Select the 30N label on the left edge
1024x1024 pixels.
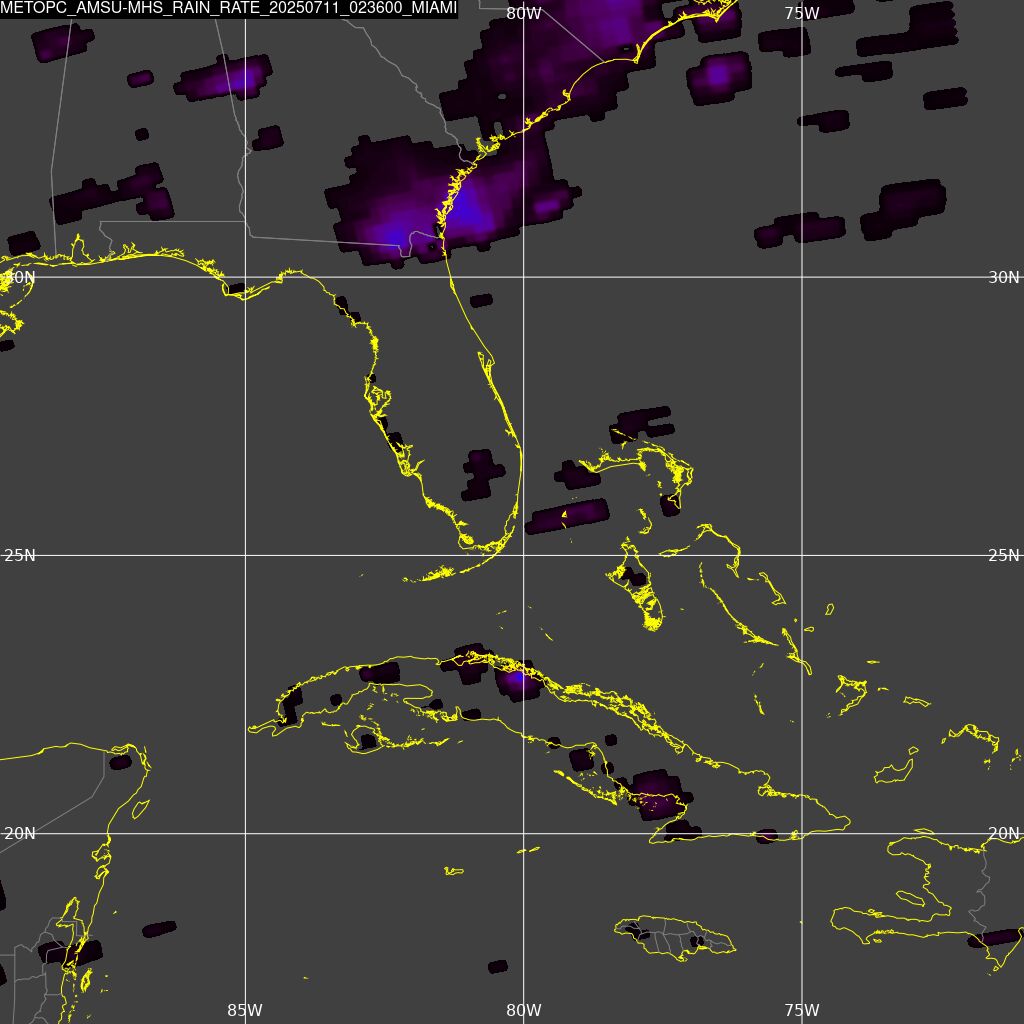18,277
